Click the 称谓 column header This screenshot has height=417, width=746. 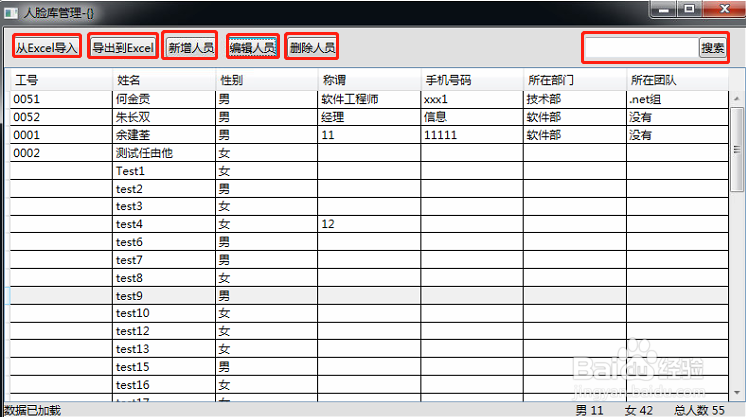click(x=369, y=80)
